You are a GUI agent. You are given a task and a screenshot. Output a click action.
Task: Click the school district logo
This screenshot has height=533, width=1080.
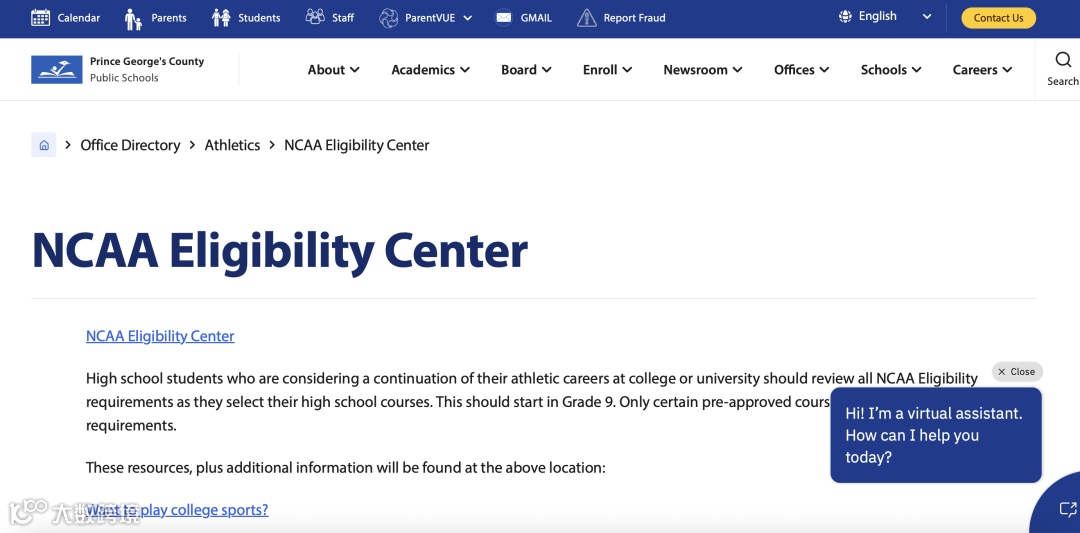point(57,69)
